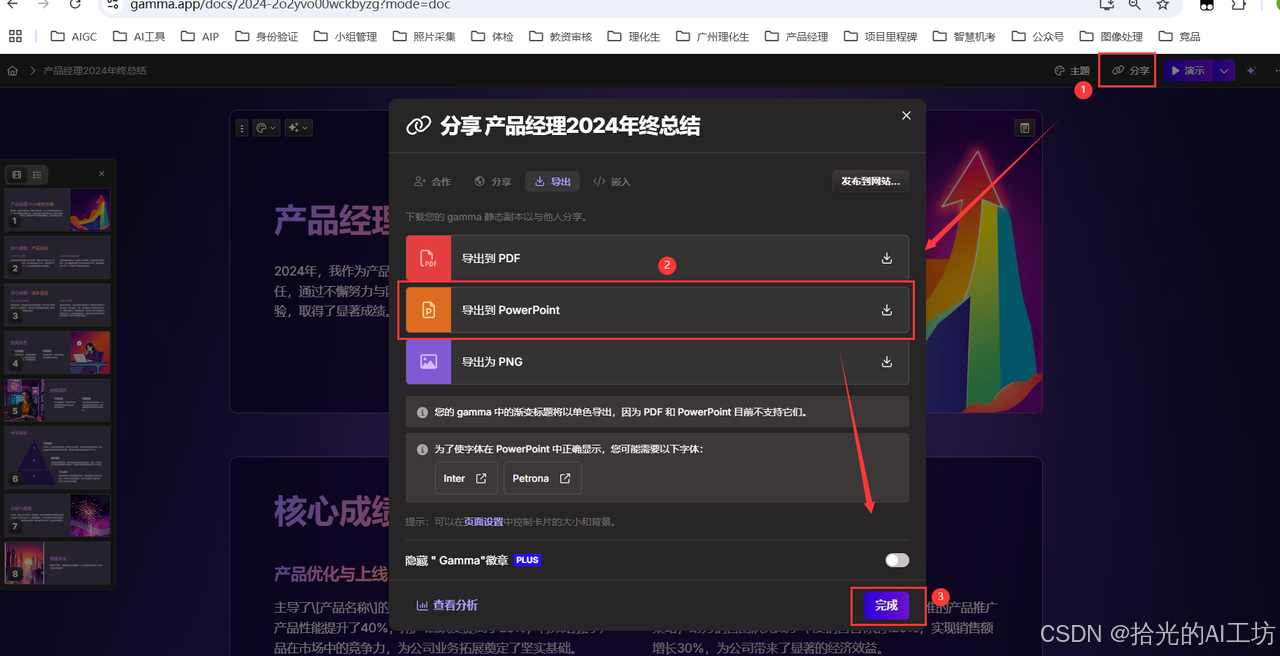Click the PLUS badge beside Gamma 徽章
The width and height of the screenshot is (1280, 656).
(x=528, y=560)
